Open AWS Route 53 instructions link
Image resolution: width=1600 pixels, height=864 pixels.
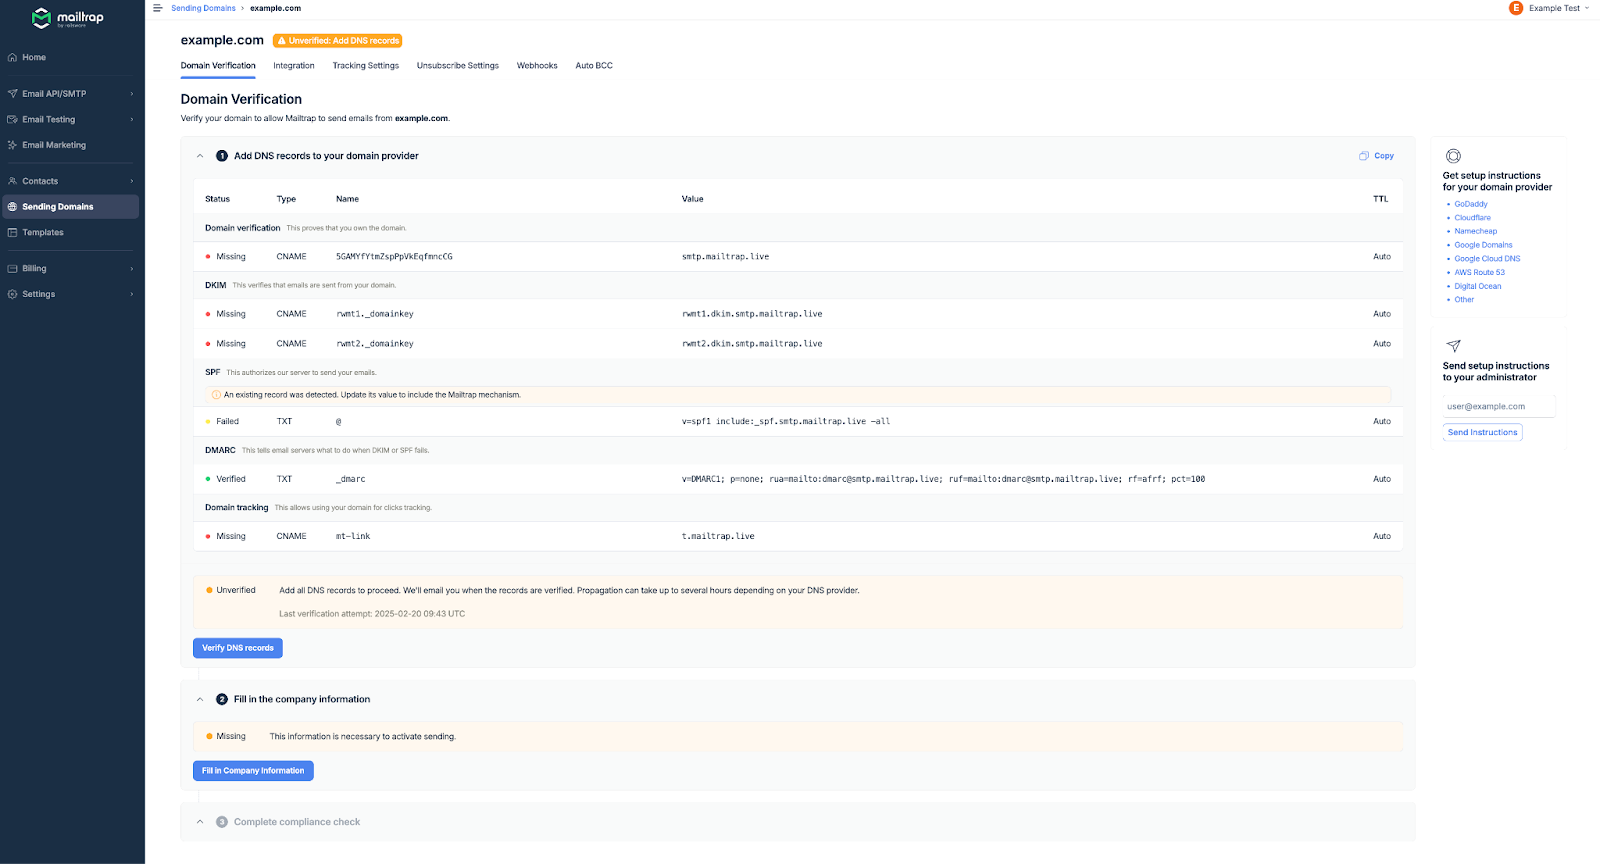coord(1479,272)
